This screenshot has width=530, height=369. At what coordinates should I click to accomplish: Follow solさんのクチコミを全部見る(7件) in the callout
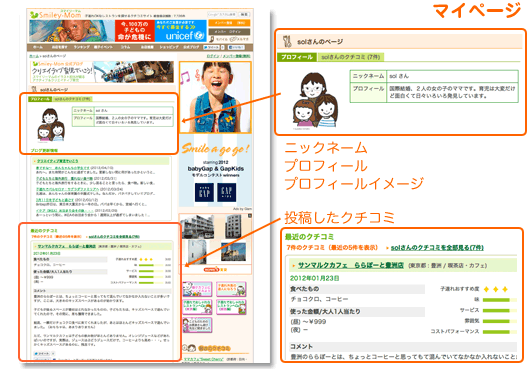[x=437, y=248]
